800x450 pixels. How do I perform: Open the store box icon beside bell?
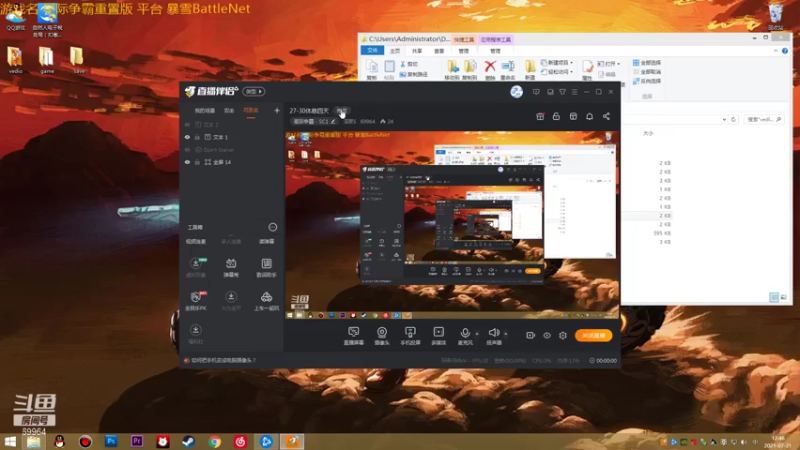573,116
